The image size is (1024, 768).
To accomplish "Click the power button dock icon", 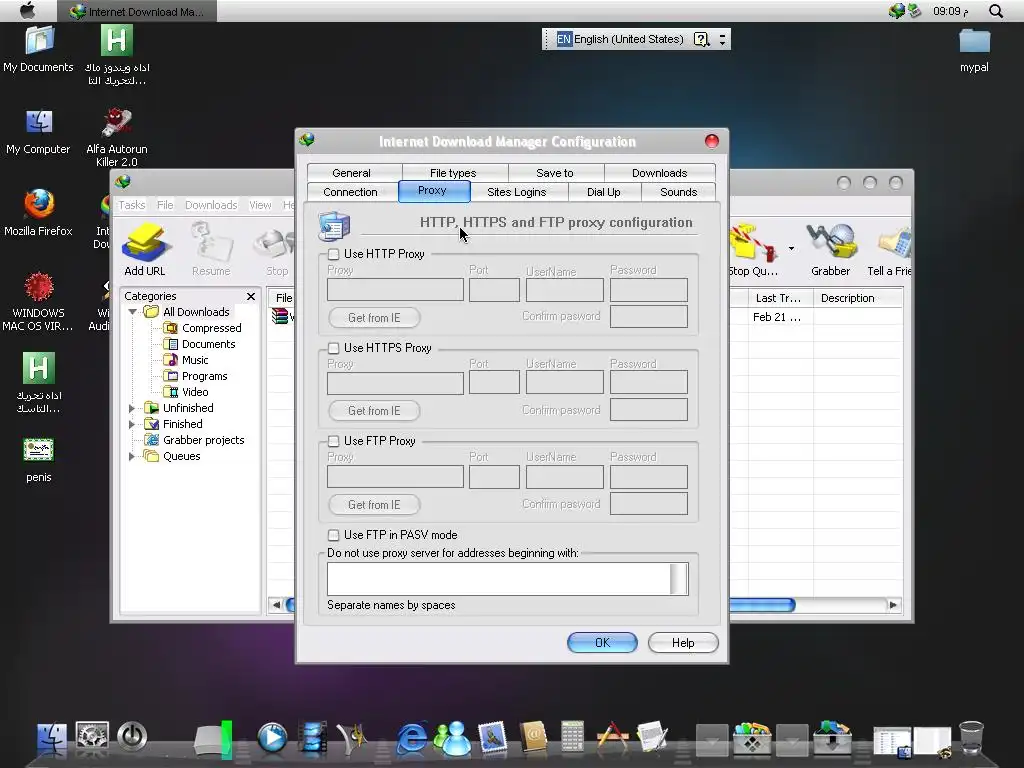I will click(132, 738).
